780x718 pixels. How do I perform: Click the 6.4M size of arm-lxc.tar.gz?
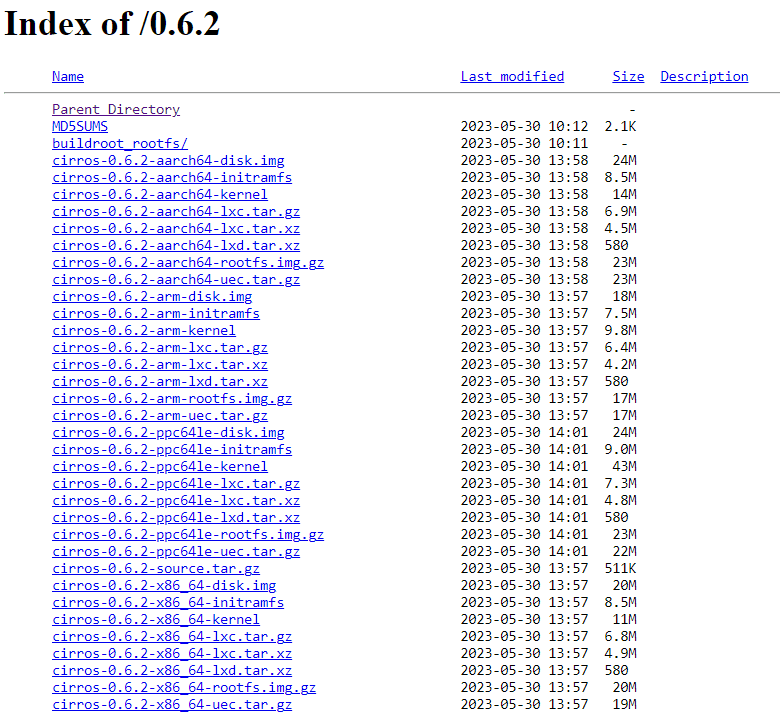click(620, 347)
